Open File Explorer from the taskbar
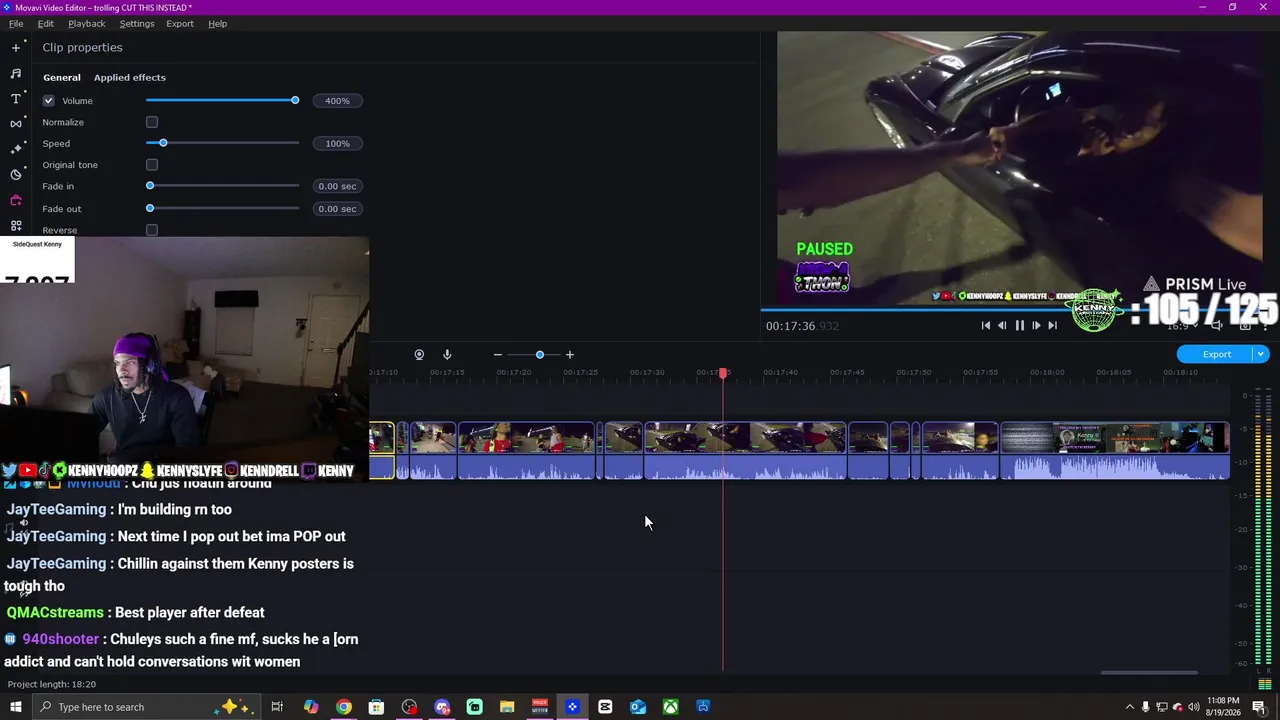Image resolution: width=1280 pixels, height=720 pixels. point(507,707)
